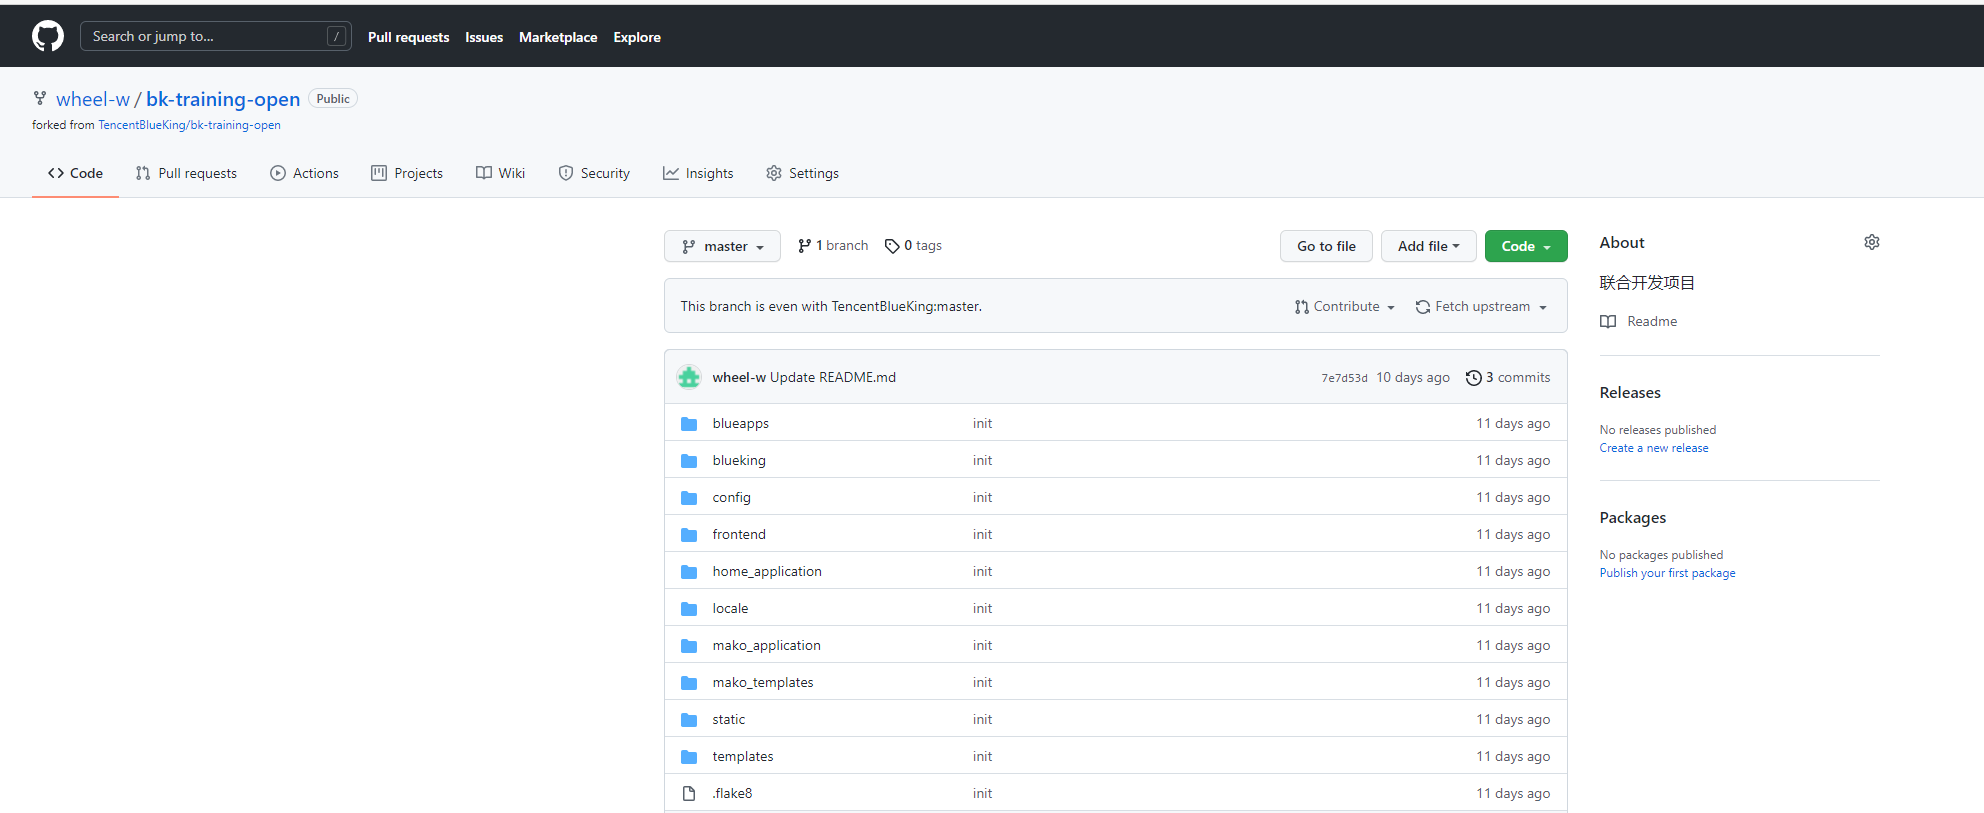Open the wheel-w owner link
Image resolution: width=1984 pixels, height=813 pixels.
coord(93,99)
